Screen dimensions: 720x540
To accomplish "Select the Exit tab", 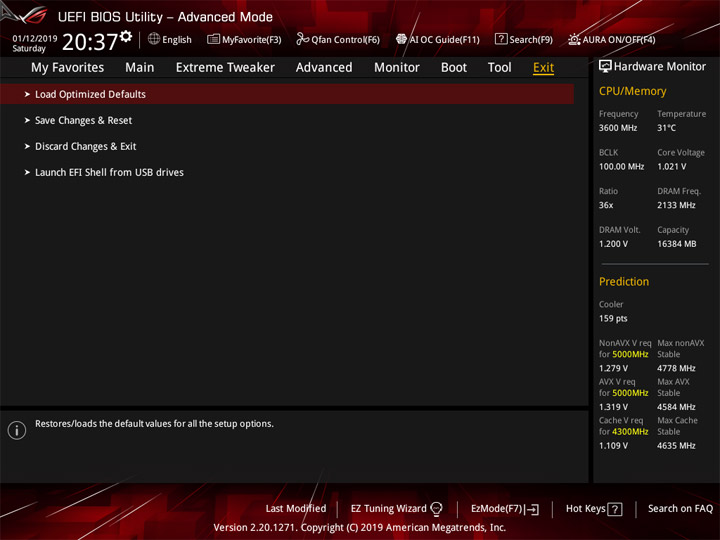I will (543, 68).
